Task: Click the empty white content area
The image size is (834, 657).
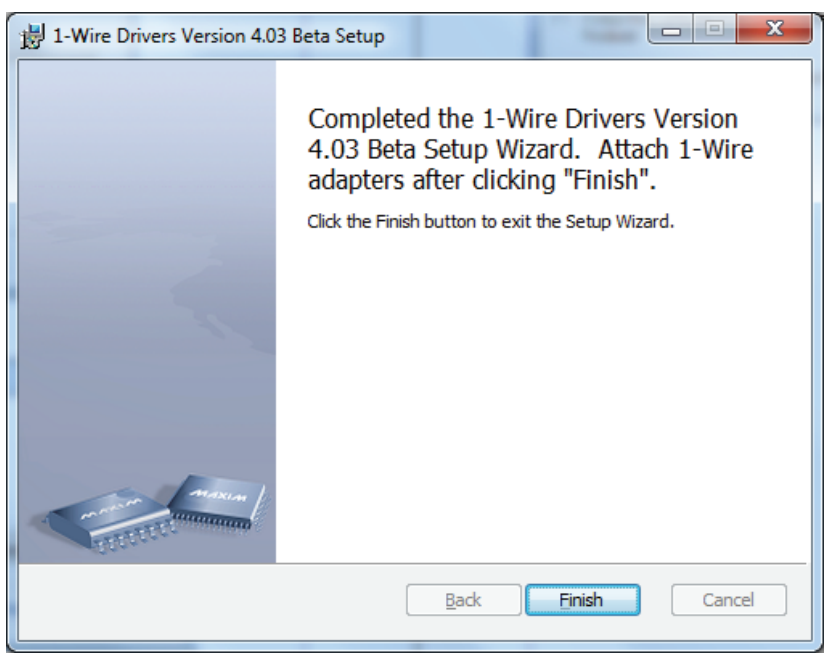Action: pos(540,400)
